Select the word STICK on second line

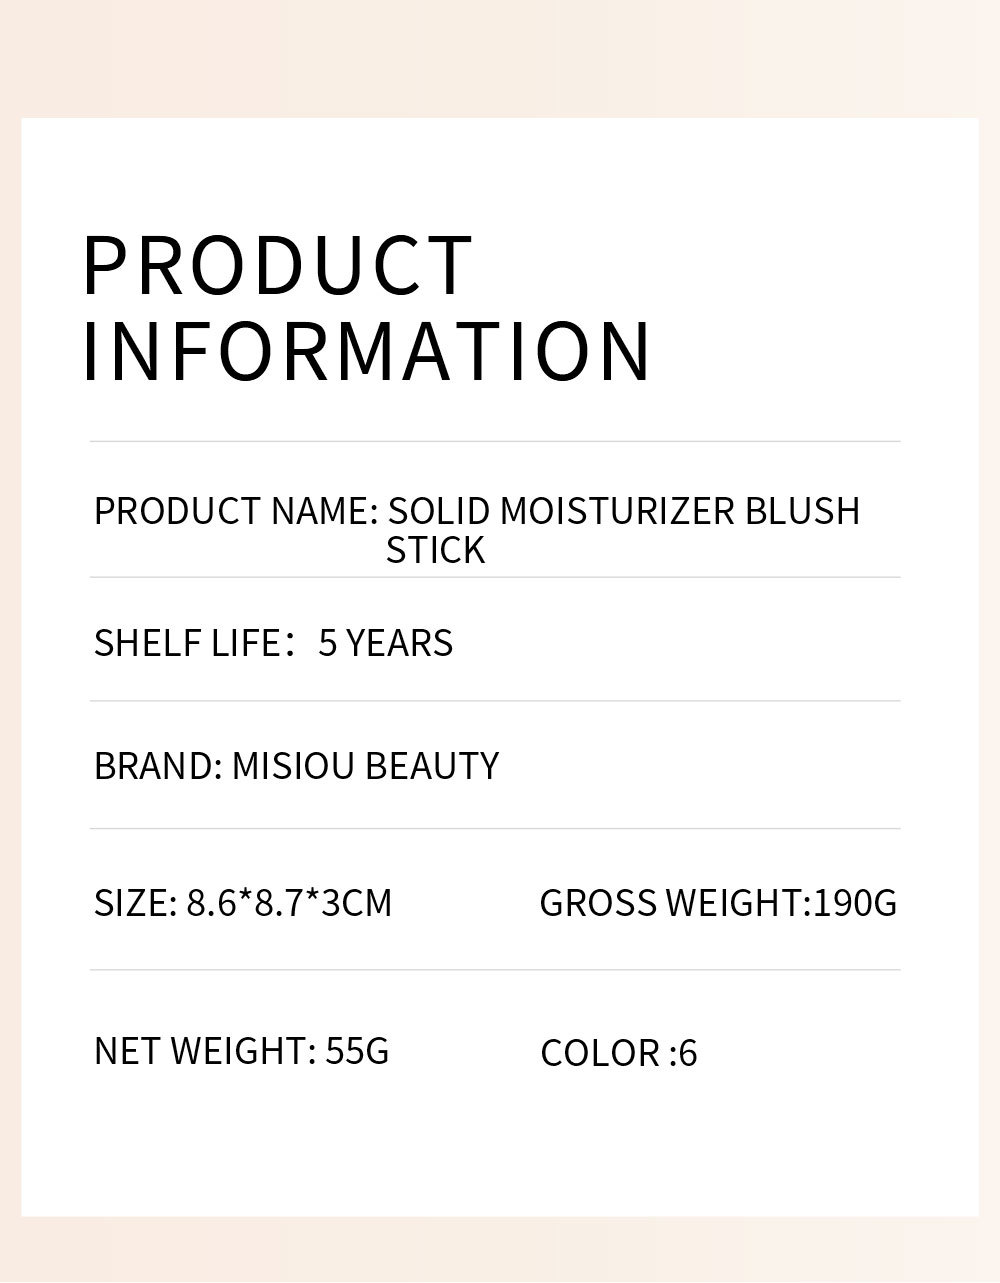[435, 550]
